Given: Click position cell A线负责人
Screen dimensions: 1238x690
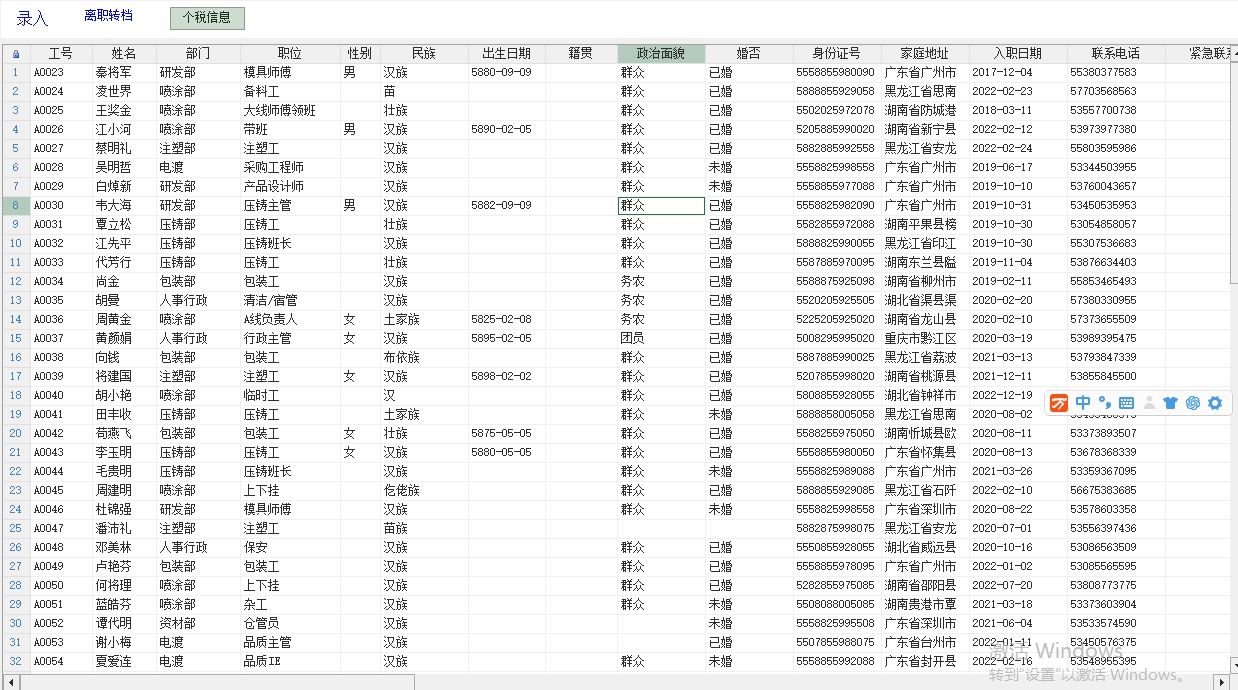Looking at the screenshot, I should coord(290,320).
